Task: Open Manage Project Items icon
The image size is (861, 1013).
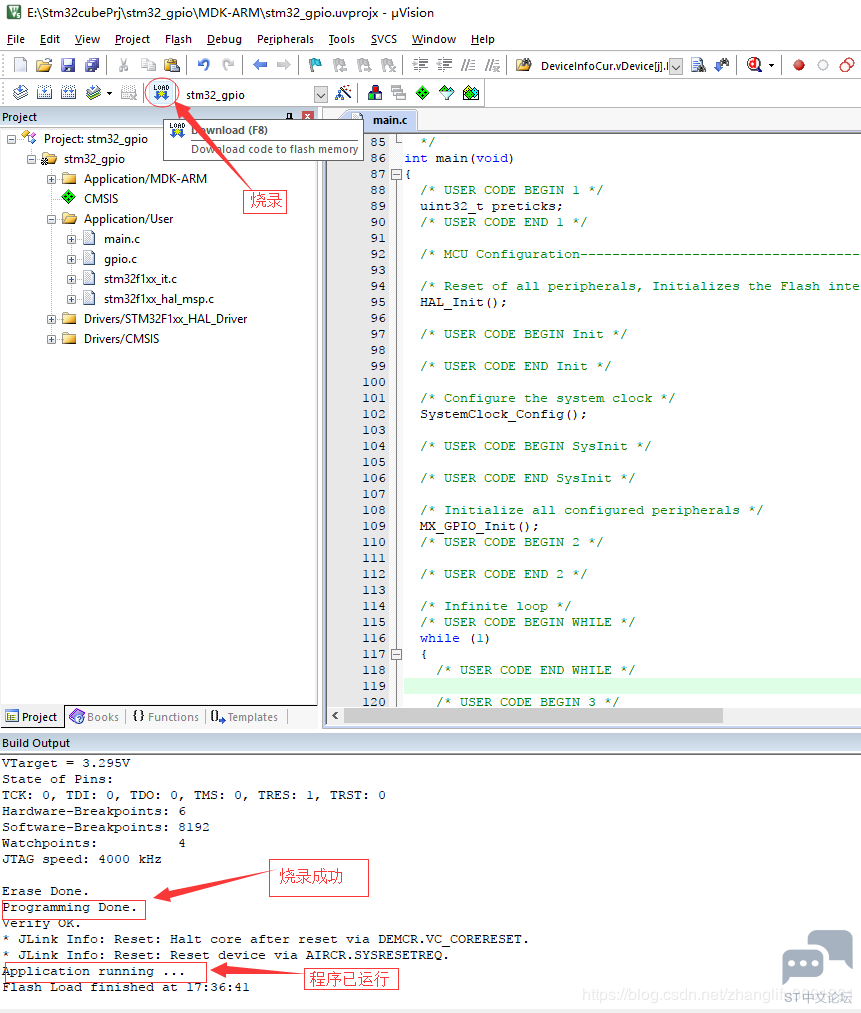Action: click(x=375, y=93)
